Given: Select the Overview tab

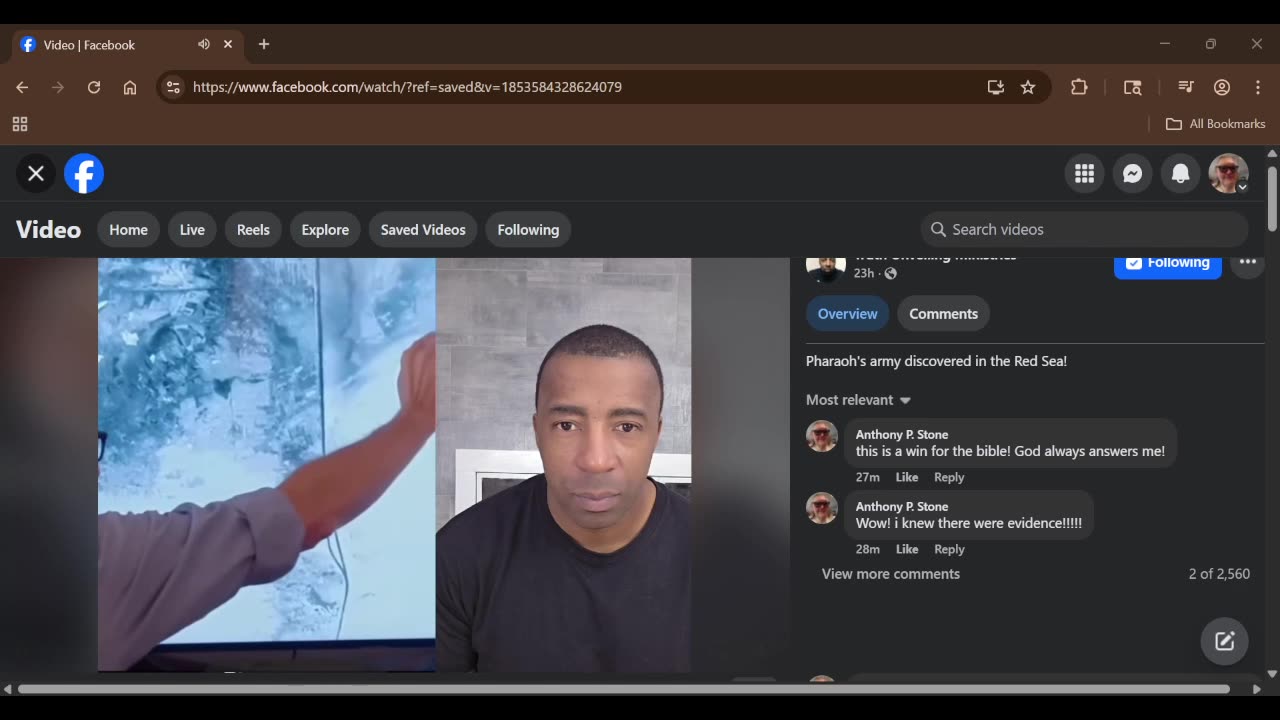Looking at the screenshot, I should (847, 314).
